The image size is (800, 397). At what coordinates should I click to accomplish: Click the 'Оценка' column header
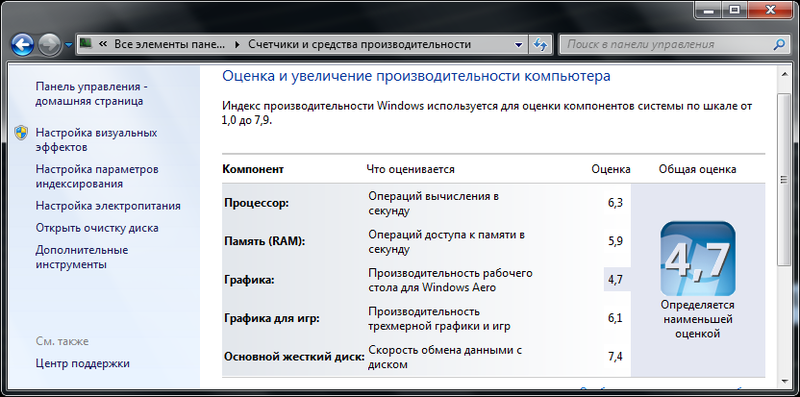(611, 169)
